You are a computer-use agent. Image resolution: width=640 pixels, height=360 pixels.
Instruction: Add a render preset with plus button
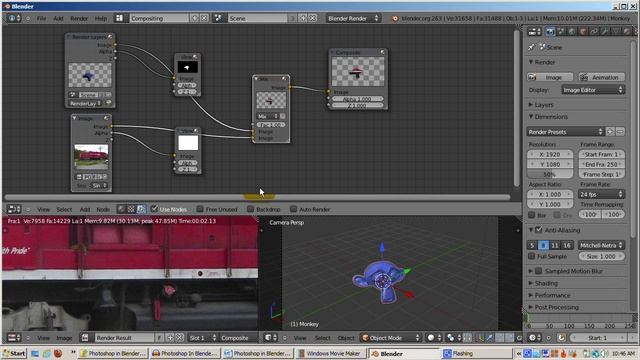click(x=610, y=131)
